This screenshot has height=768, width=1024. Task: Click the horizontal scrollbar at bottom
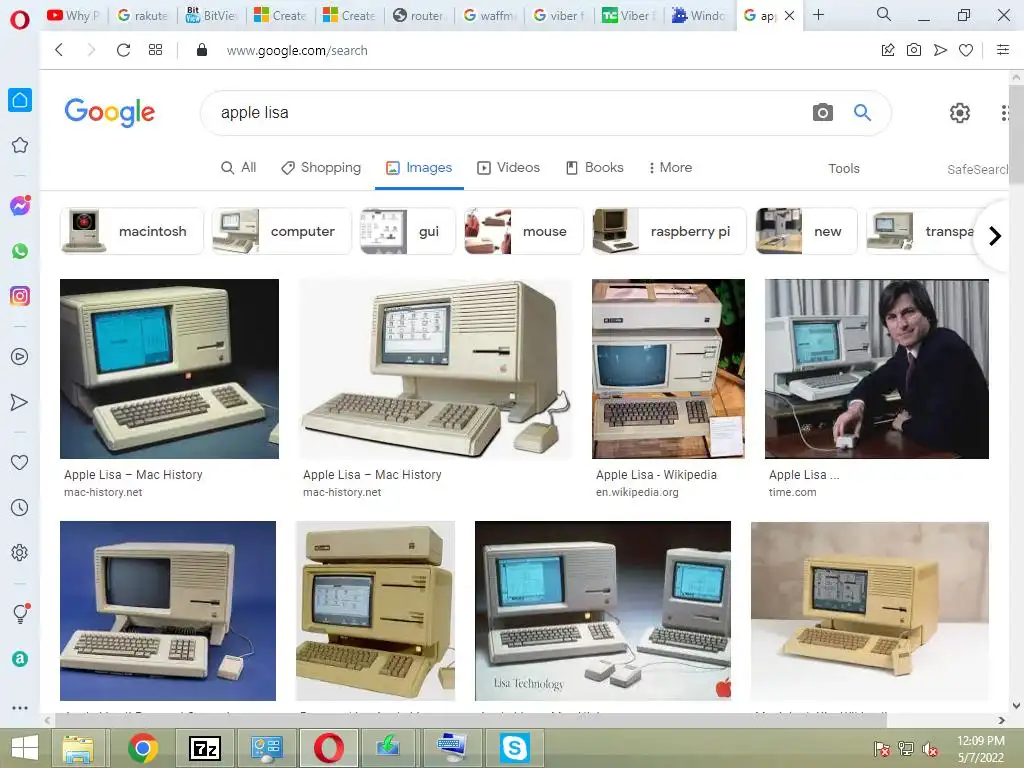(470, 720)
